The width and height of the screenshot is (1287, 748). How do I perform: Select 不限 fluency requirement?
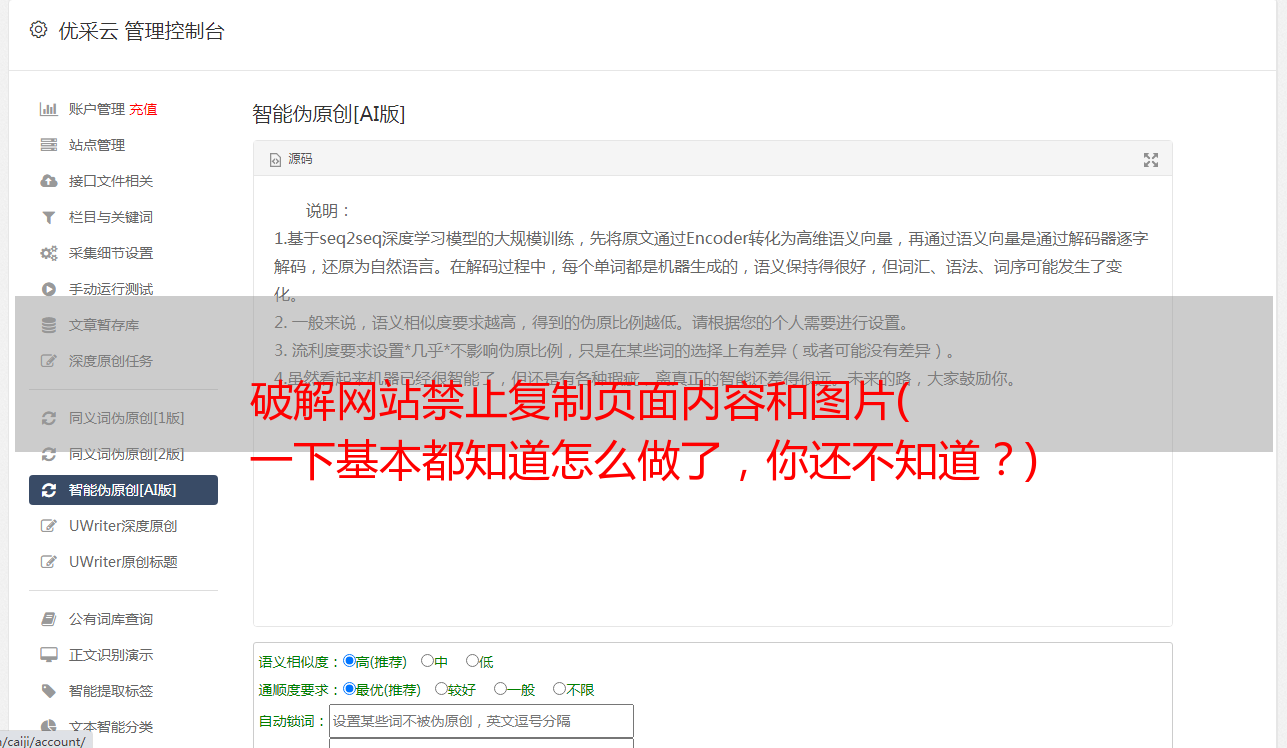pos(559,689)
